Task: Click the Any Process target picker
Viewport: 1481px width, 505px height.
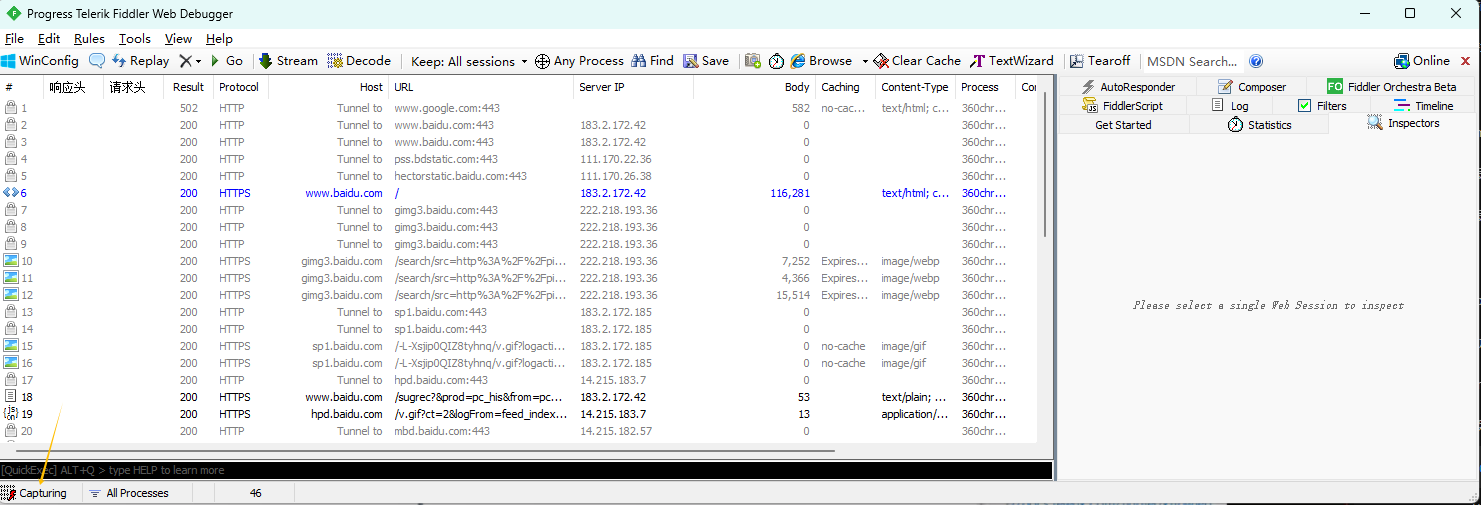Action: click(579, 61)
